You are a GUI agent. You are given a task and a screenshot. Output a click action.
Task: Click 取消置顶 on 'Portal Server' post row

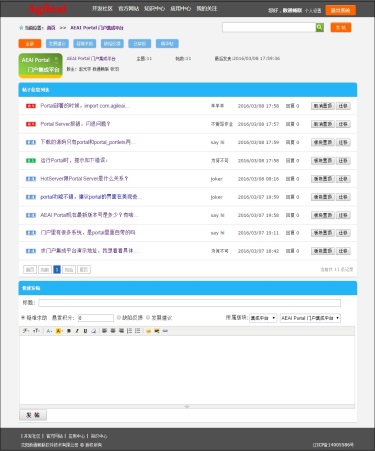tap(323, 124)
